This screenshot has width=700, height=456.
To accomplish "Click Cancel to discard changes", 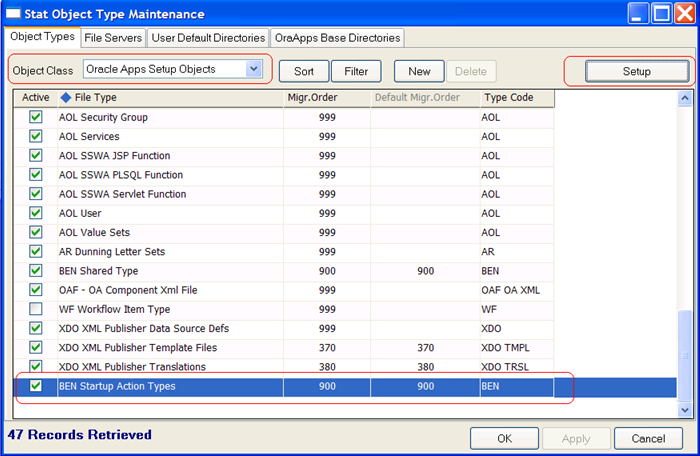I will click(647, 438).
